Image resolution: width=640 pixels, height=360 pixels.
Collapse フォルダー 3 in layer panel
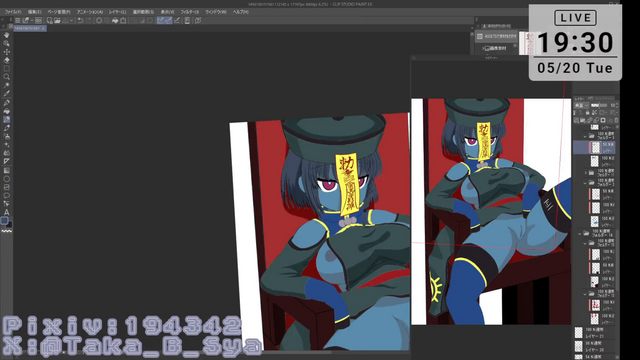pyautogui.click(x=585, y=136)
